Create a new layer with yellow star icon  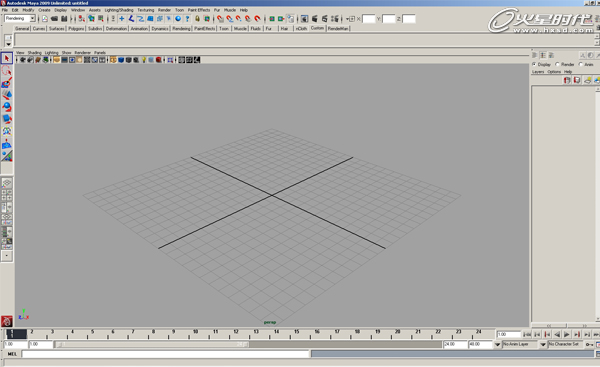[587, 80]
